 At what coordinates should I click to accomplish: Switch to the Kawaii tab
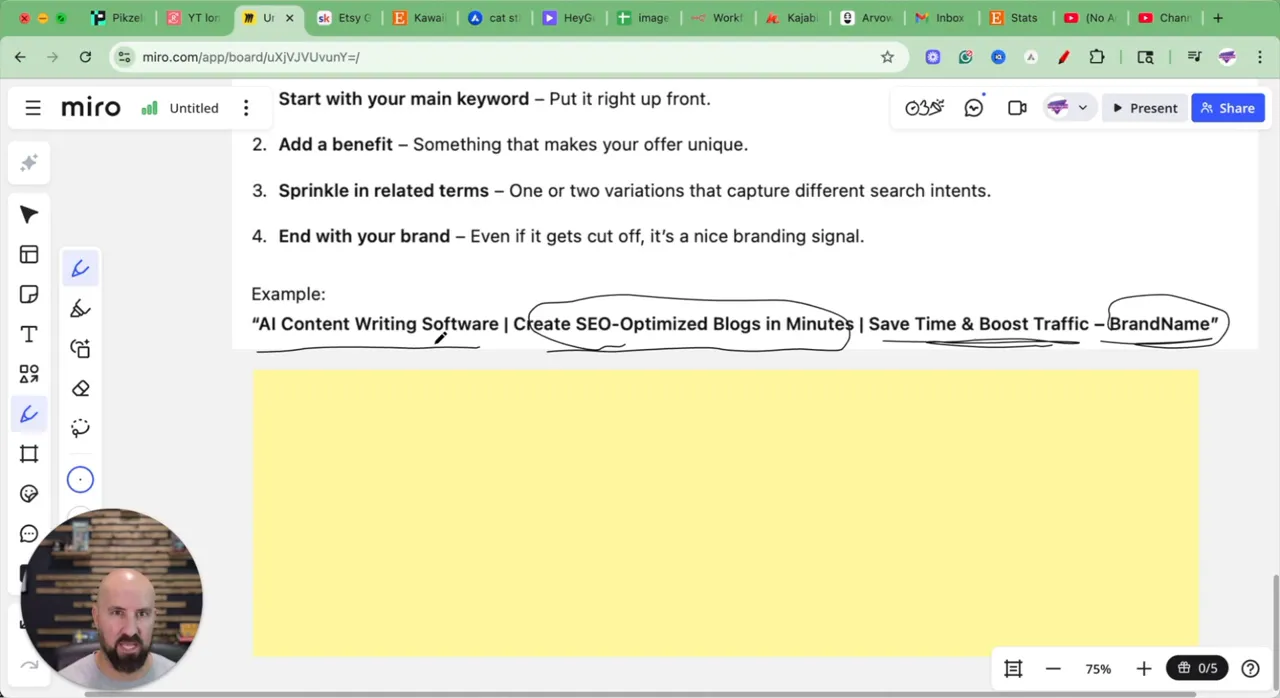click(x=420, y=18)
